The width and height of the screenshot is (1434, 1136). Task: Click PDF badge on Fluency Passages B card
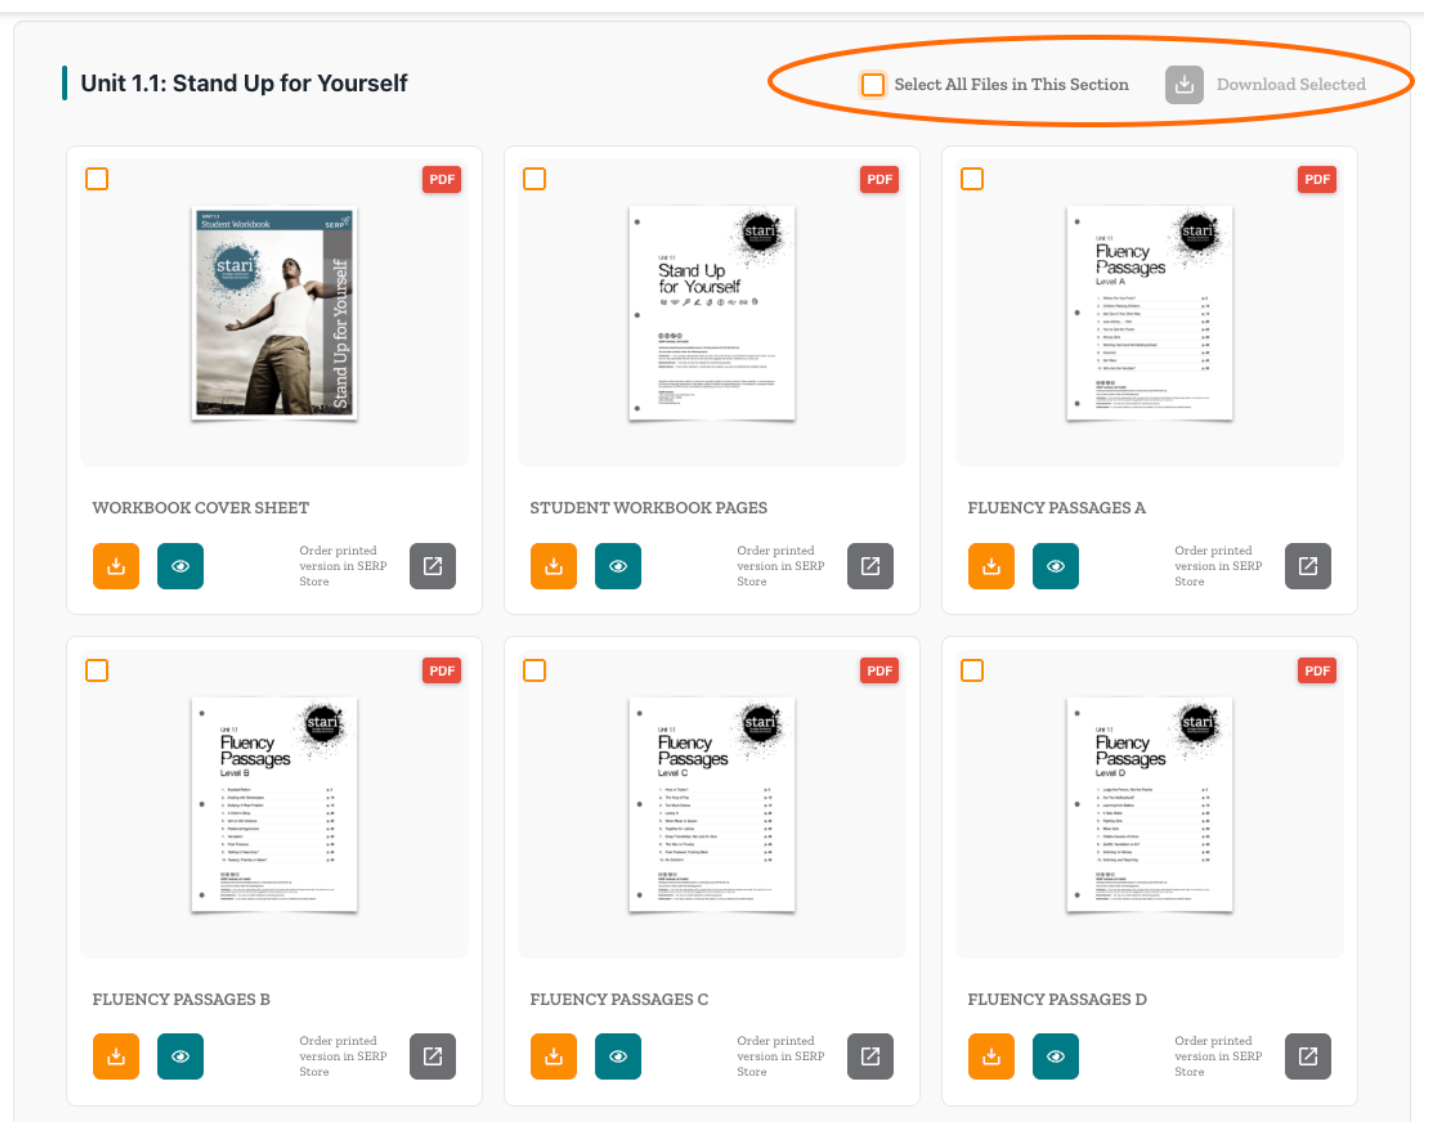pyautogui.click(x=442, y=670)
